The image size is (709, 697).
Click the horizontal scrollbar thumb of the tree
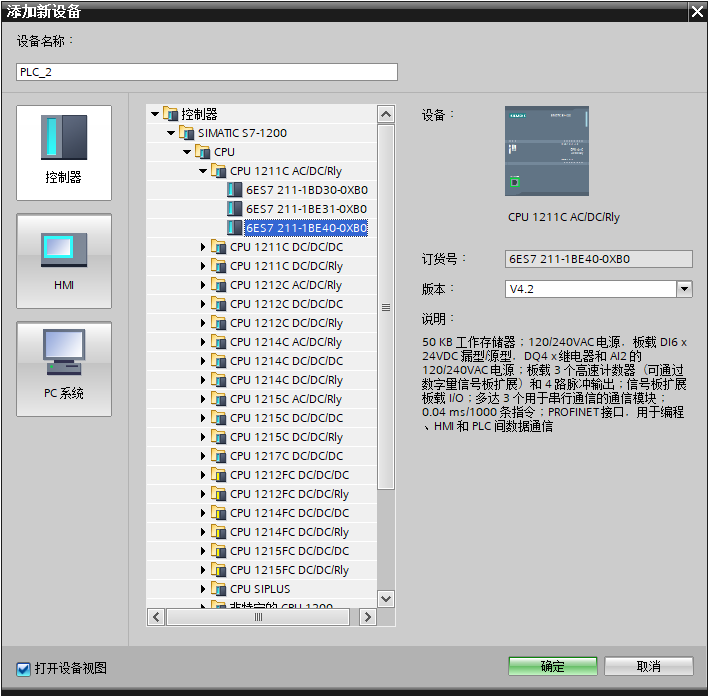click(x=258, y=617)
